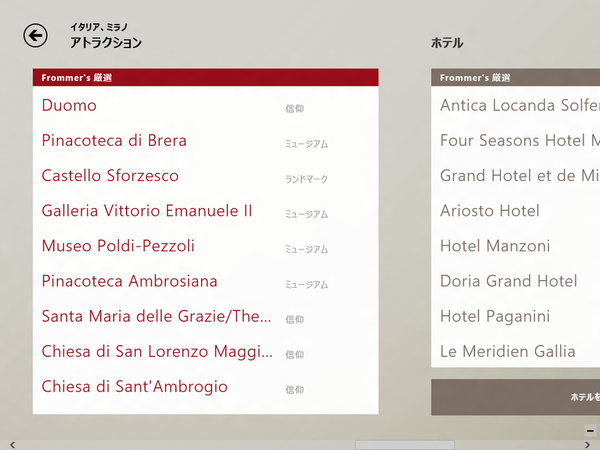Click the back arrow button
The width and height of the screenshot is (600, 450).
pyautogui.click(x=36, y=36)
